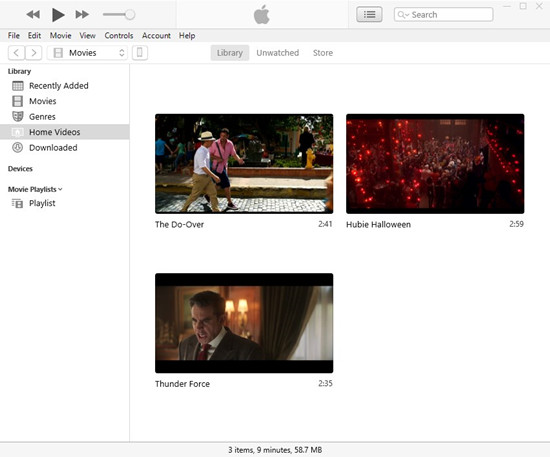Click the Devices section header
This screenshot has height=457, width=550.
pyautogui.click(x=20, y=169)
